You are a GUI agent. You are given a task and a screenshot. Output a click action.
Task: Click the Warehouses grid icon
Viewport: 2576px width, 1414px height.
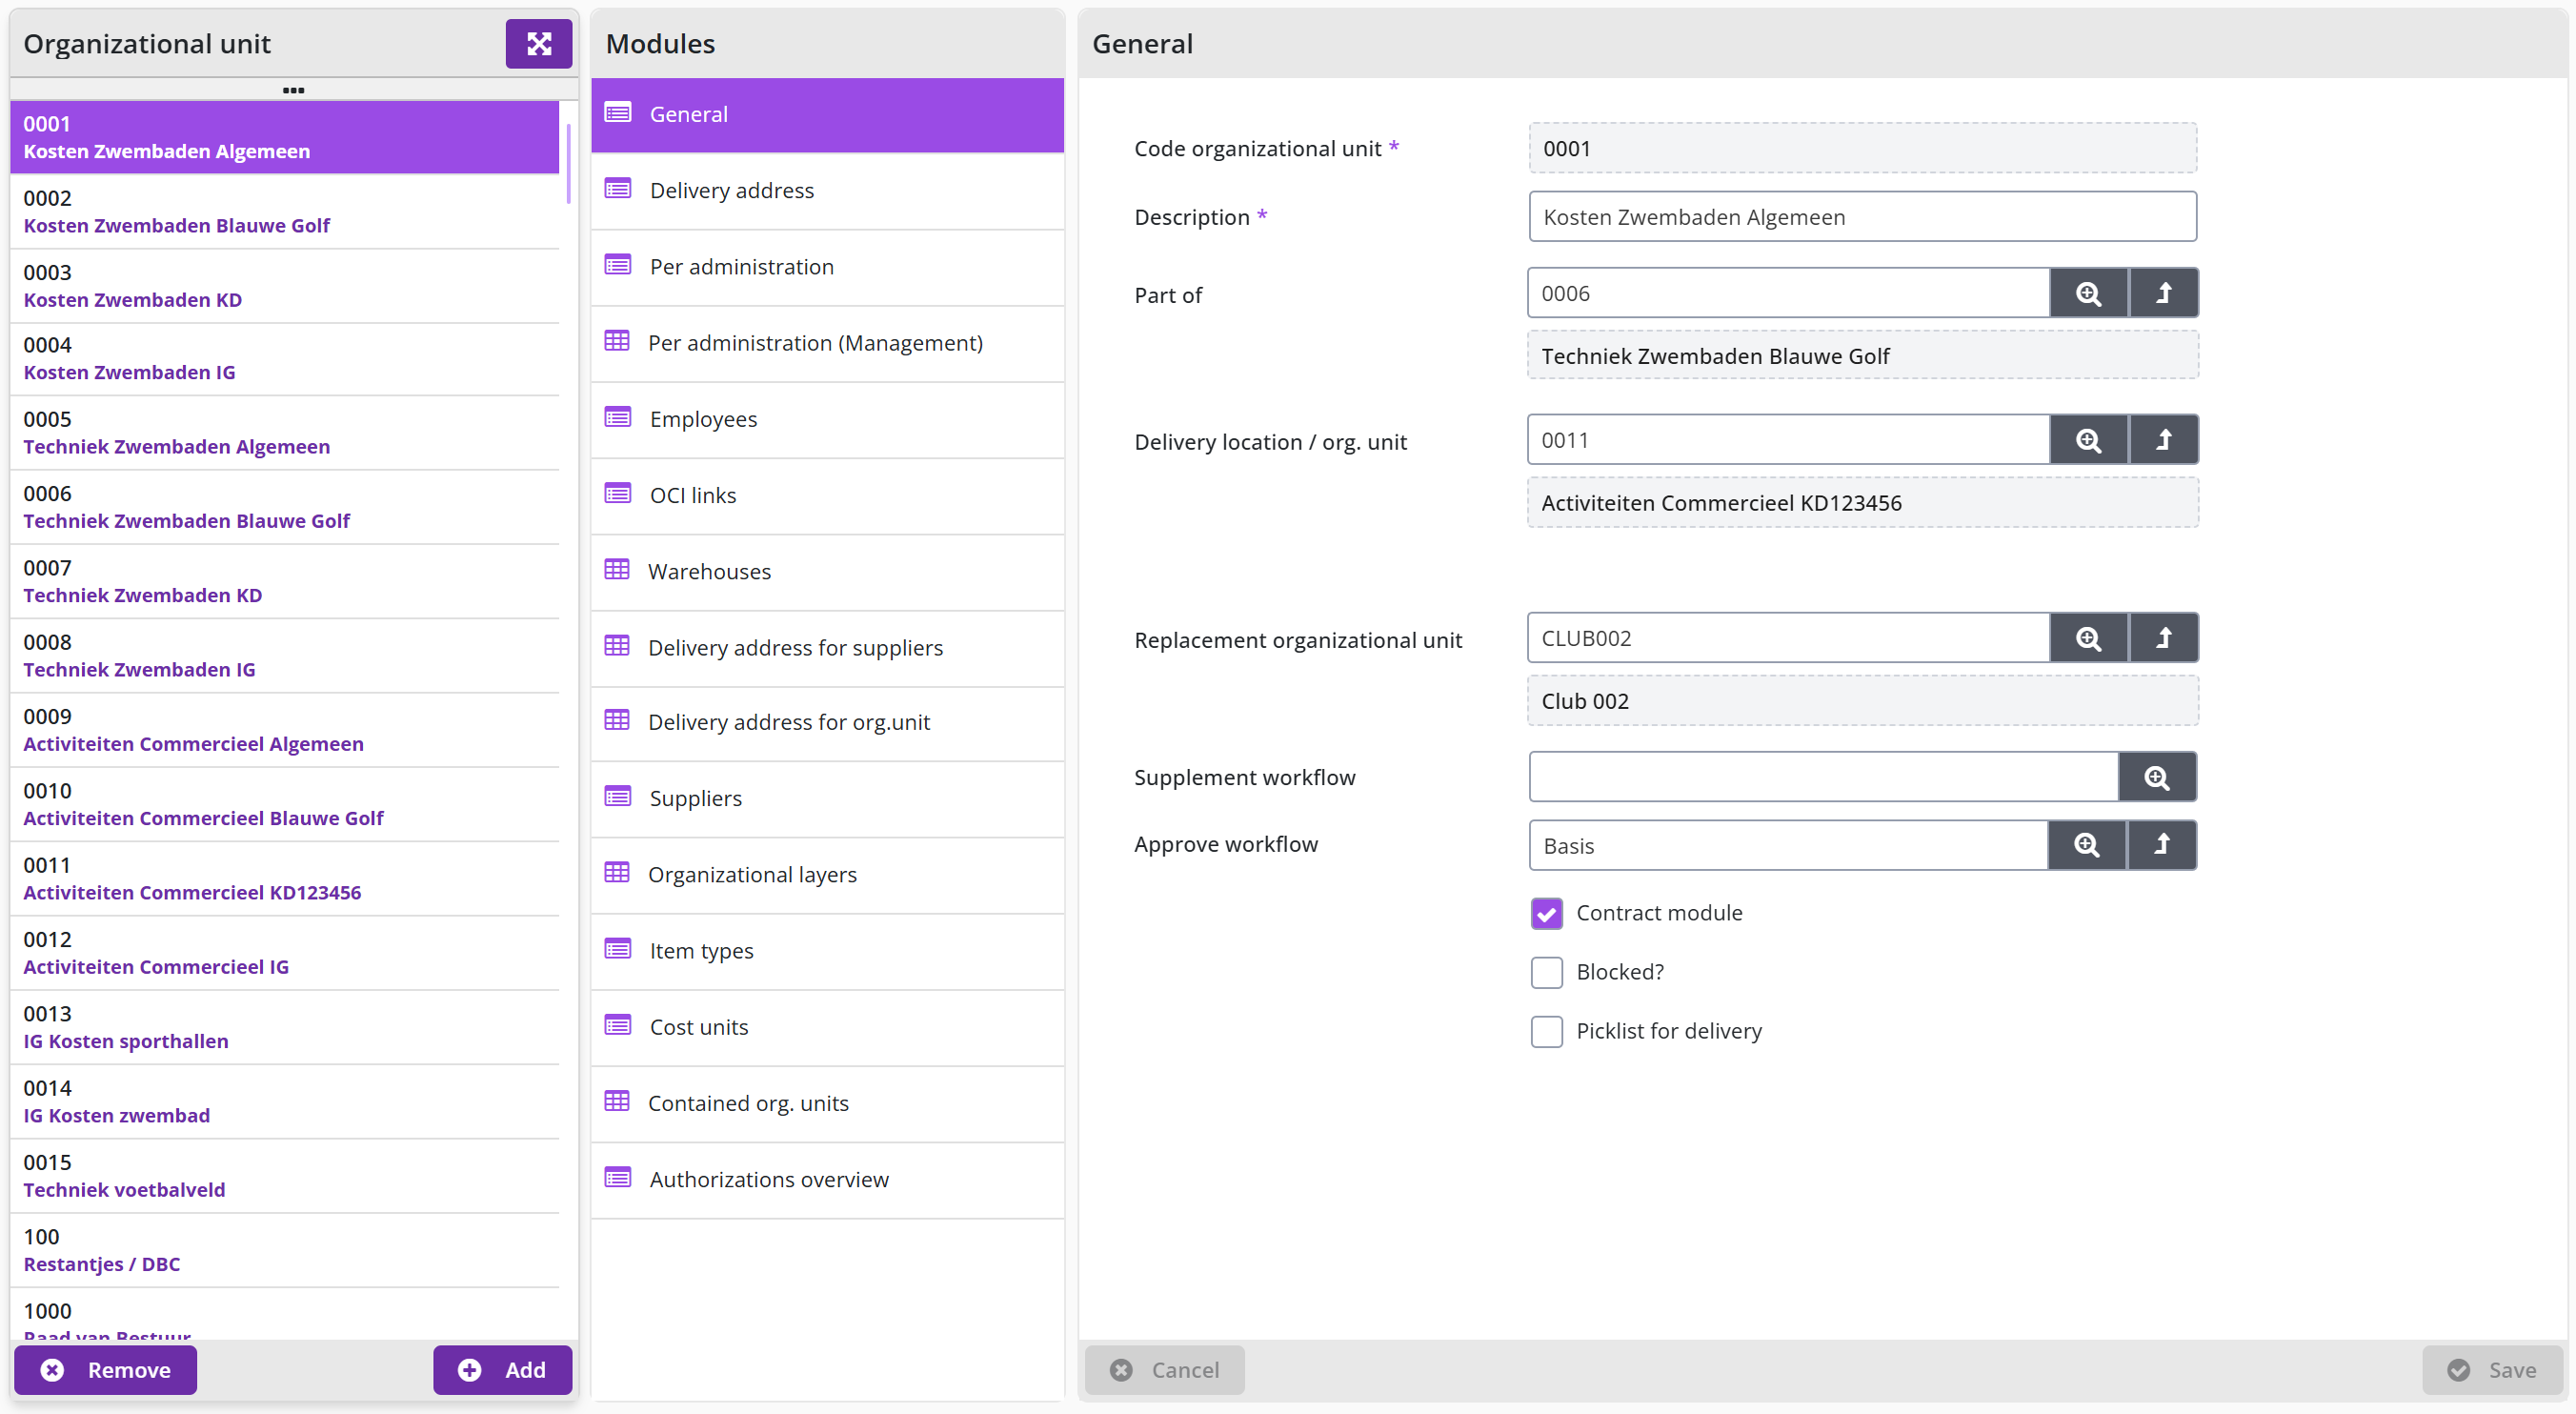[617, 570]
